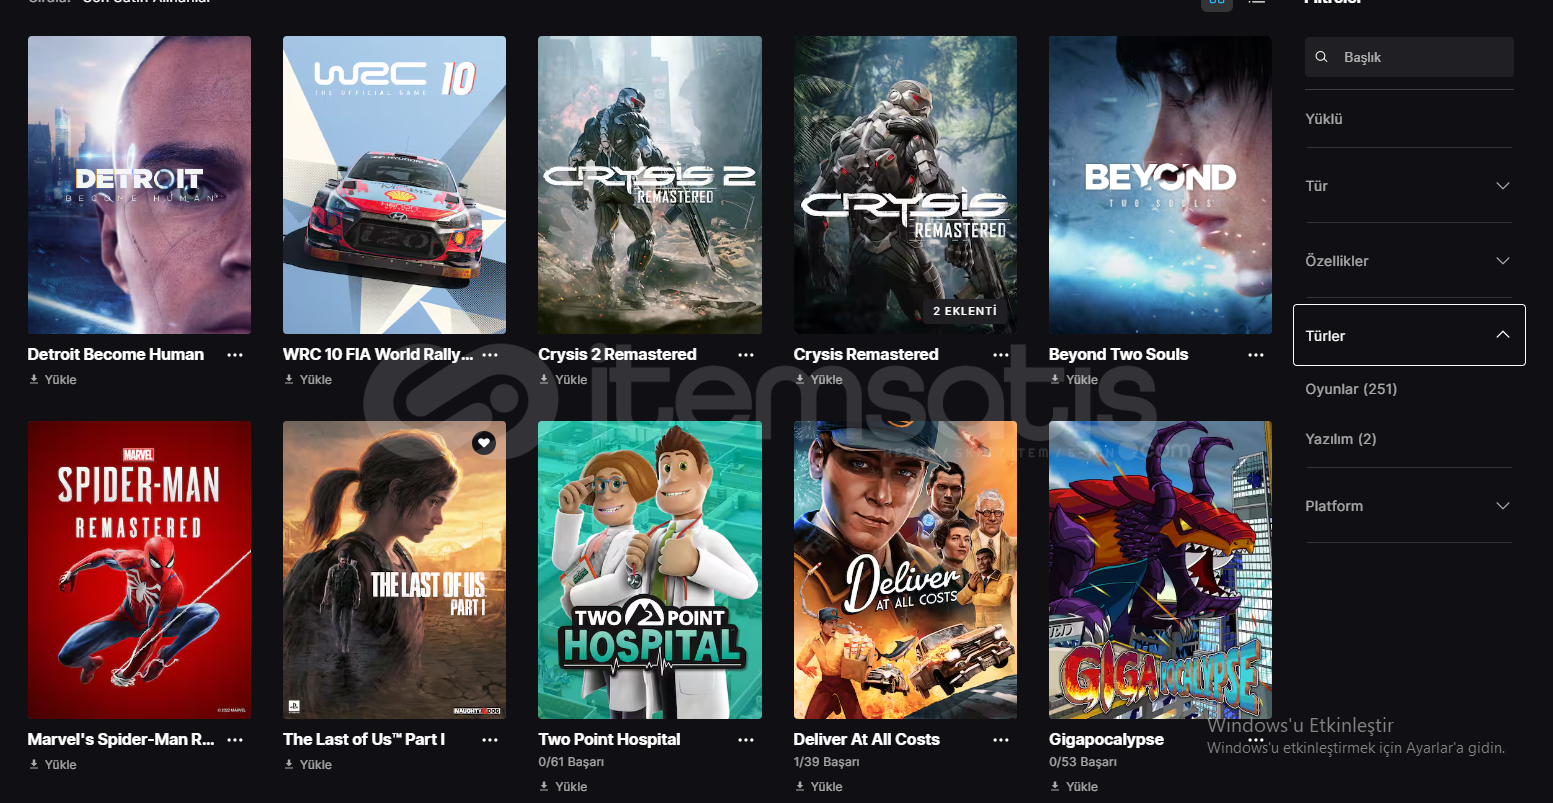Viewport: 1553px width, 803px height.
Task: Click Yükle under Gigapocalypse
Action: 1074,787
